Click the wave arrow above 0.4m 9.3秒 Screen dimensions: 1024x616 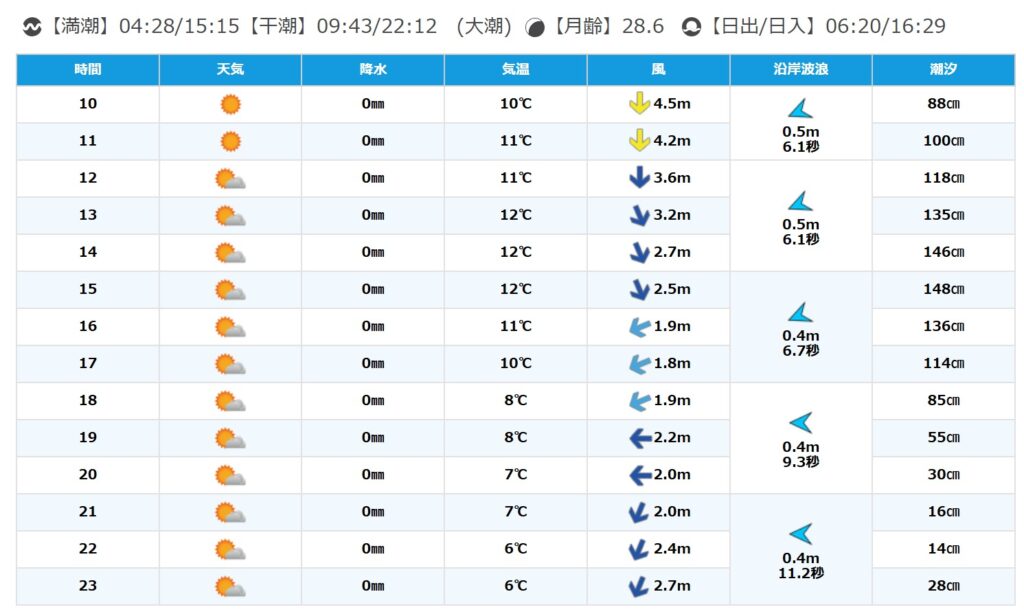click(x=800, y=423)
